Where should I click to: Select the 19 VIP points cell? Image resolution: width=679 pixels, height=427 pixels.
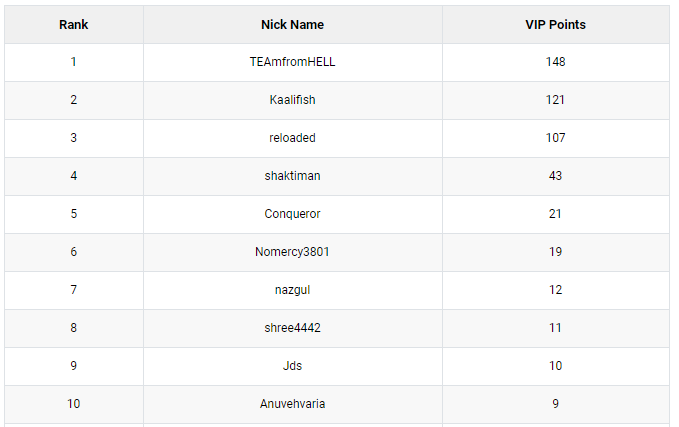[x=556, y=252]
